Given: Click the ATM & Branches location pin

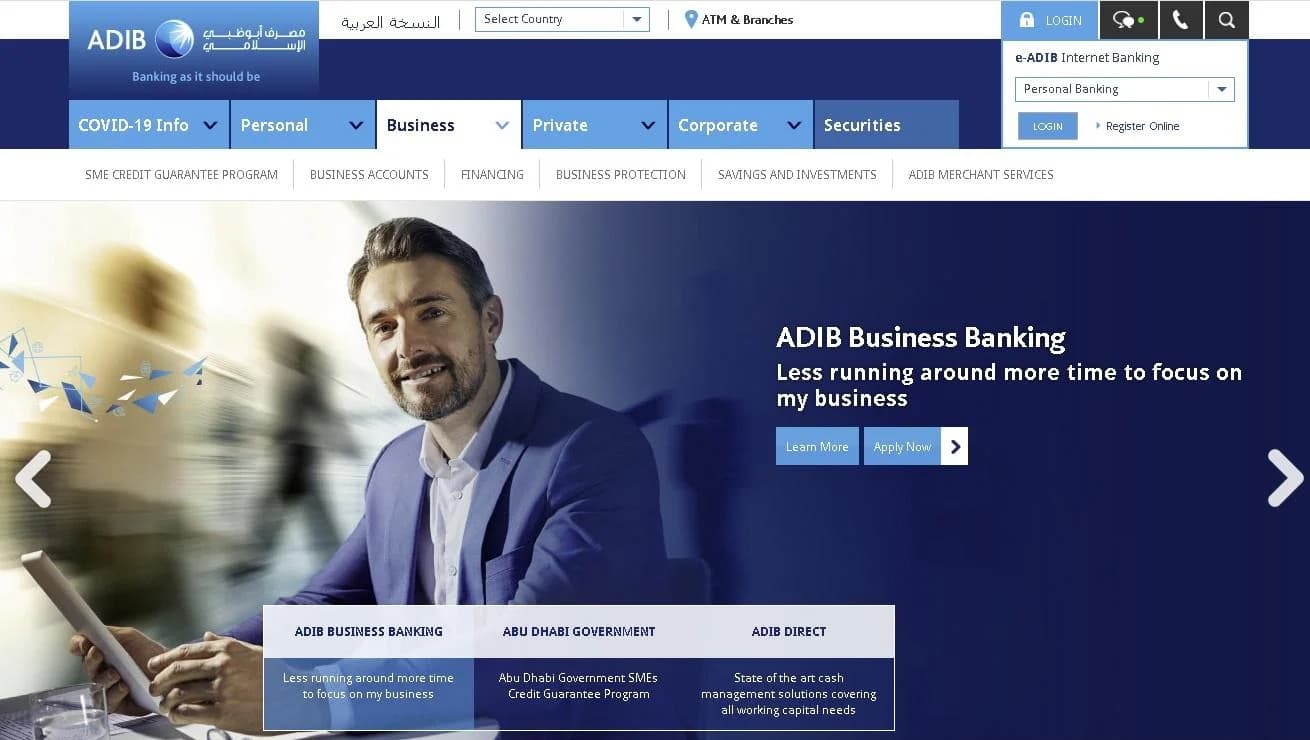Looking at the screenshot, I should tap(690, 19).
